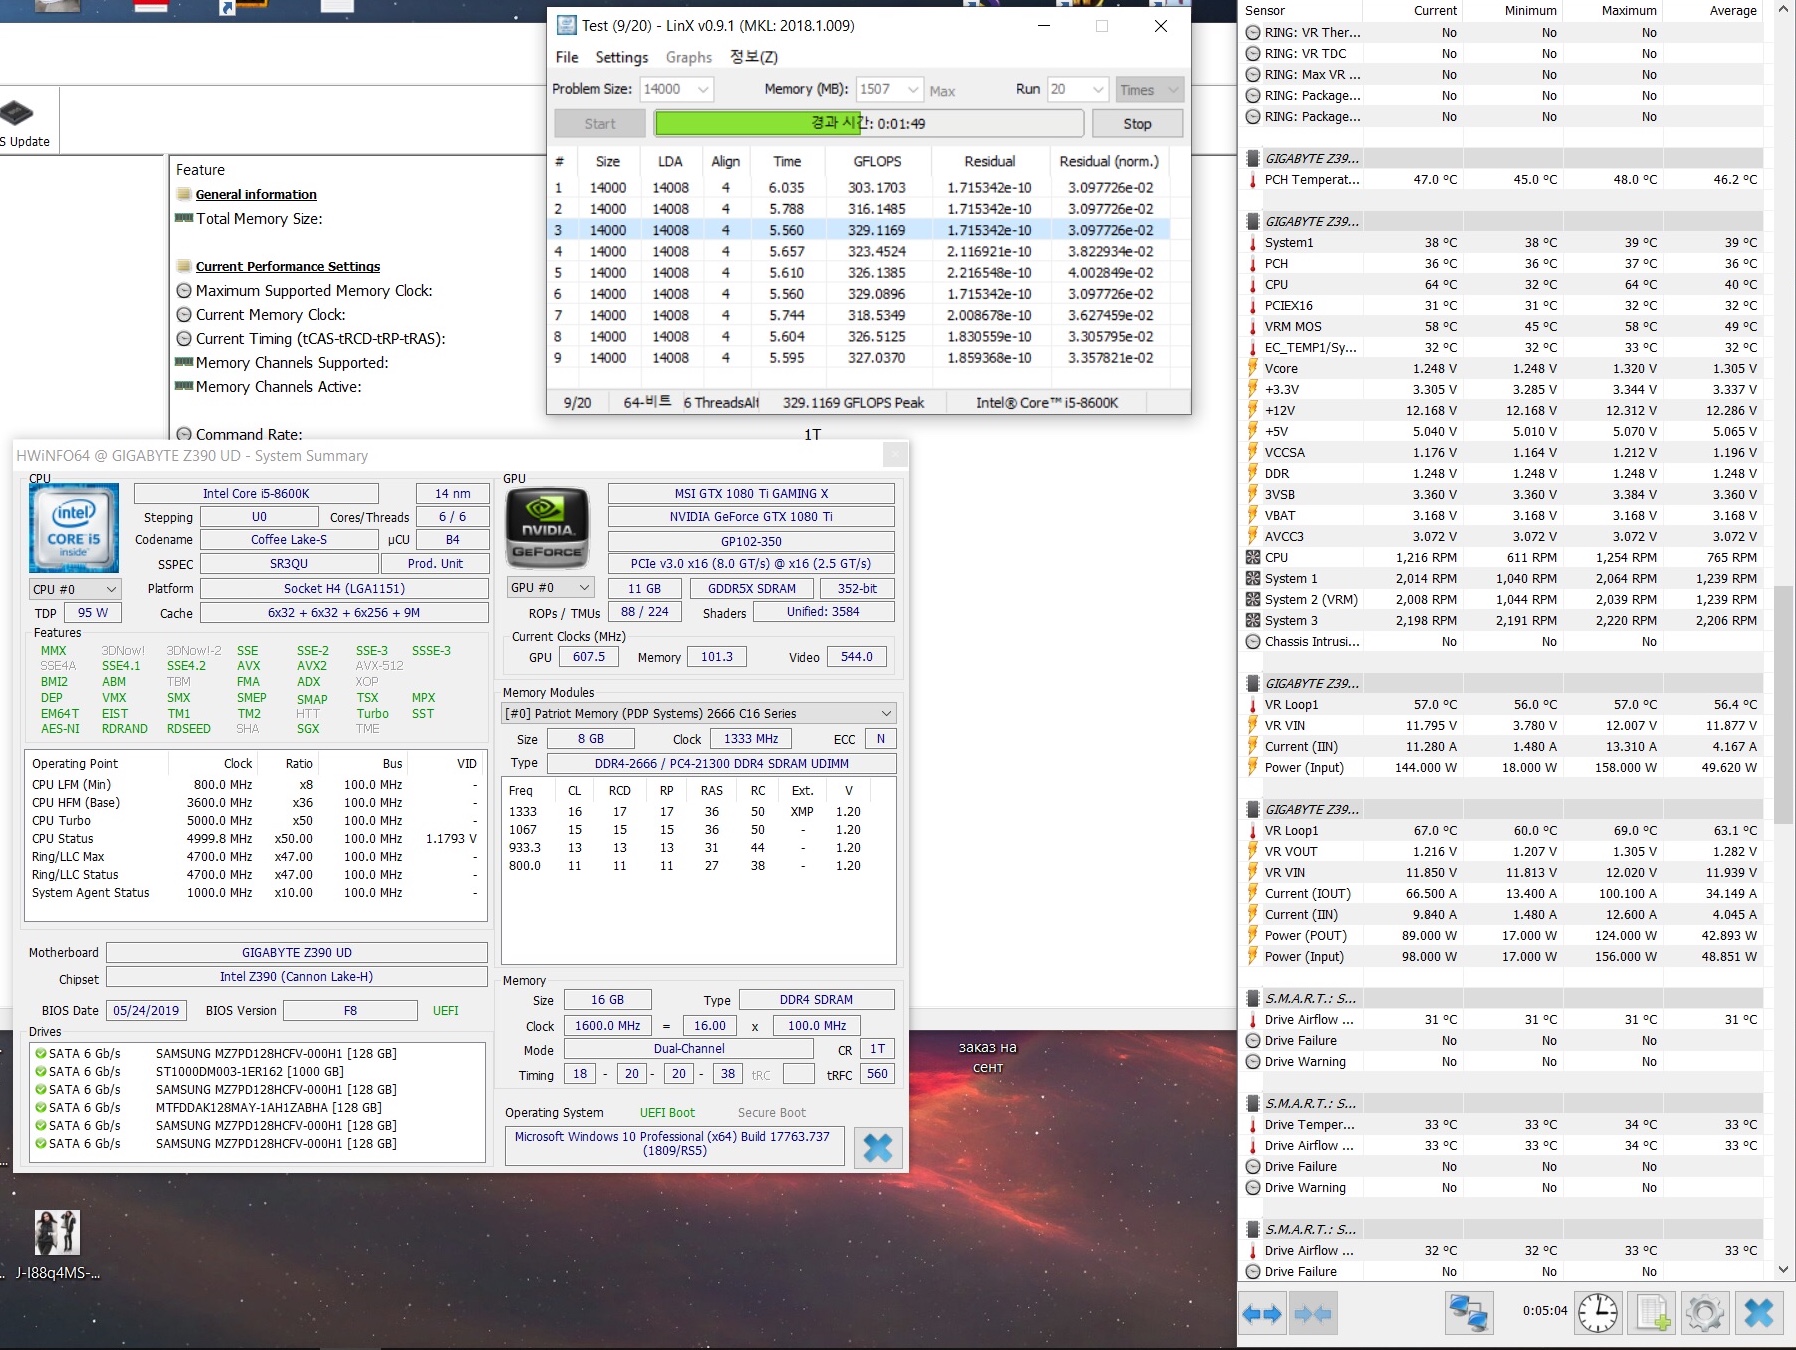Click the Residual (norm.) column header
1796x1350 pixels.
[x=1108, y=161]
